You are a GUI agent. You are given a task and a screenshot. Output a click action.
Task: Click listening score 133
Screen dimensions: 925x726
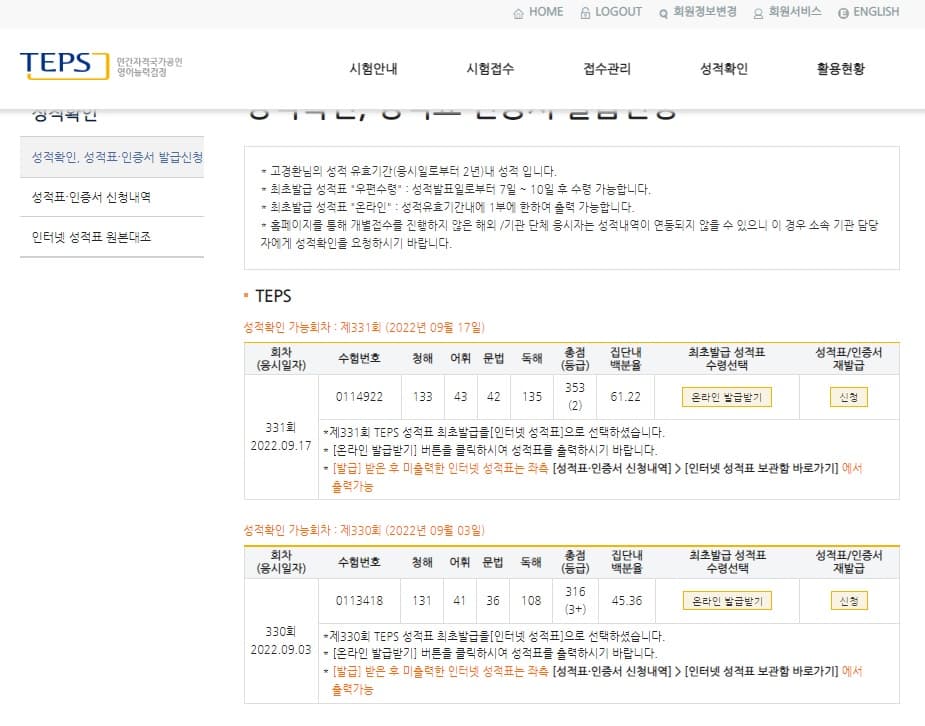click(x=422, y=397)
